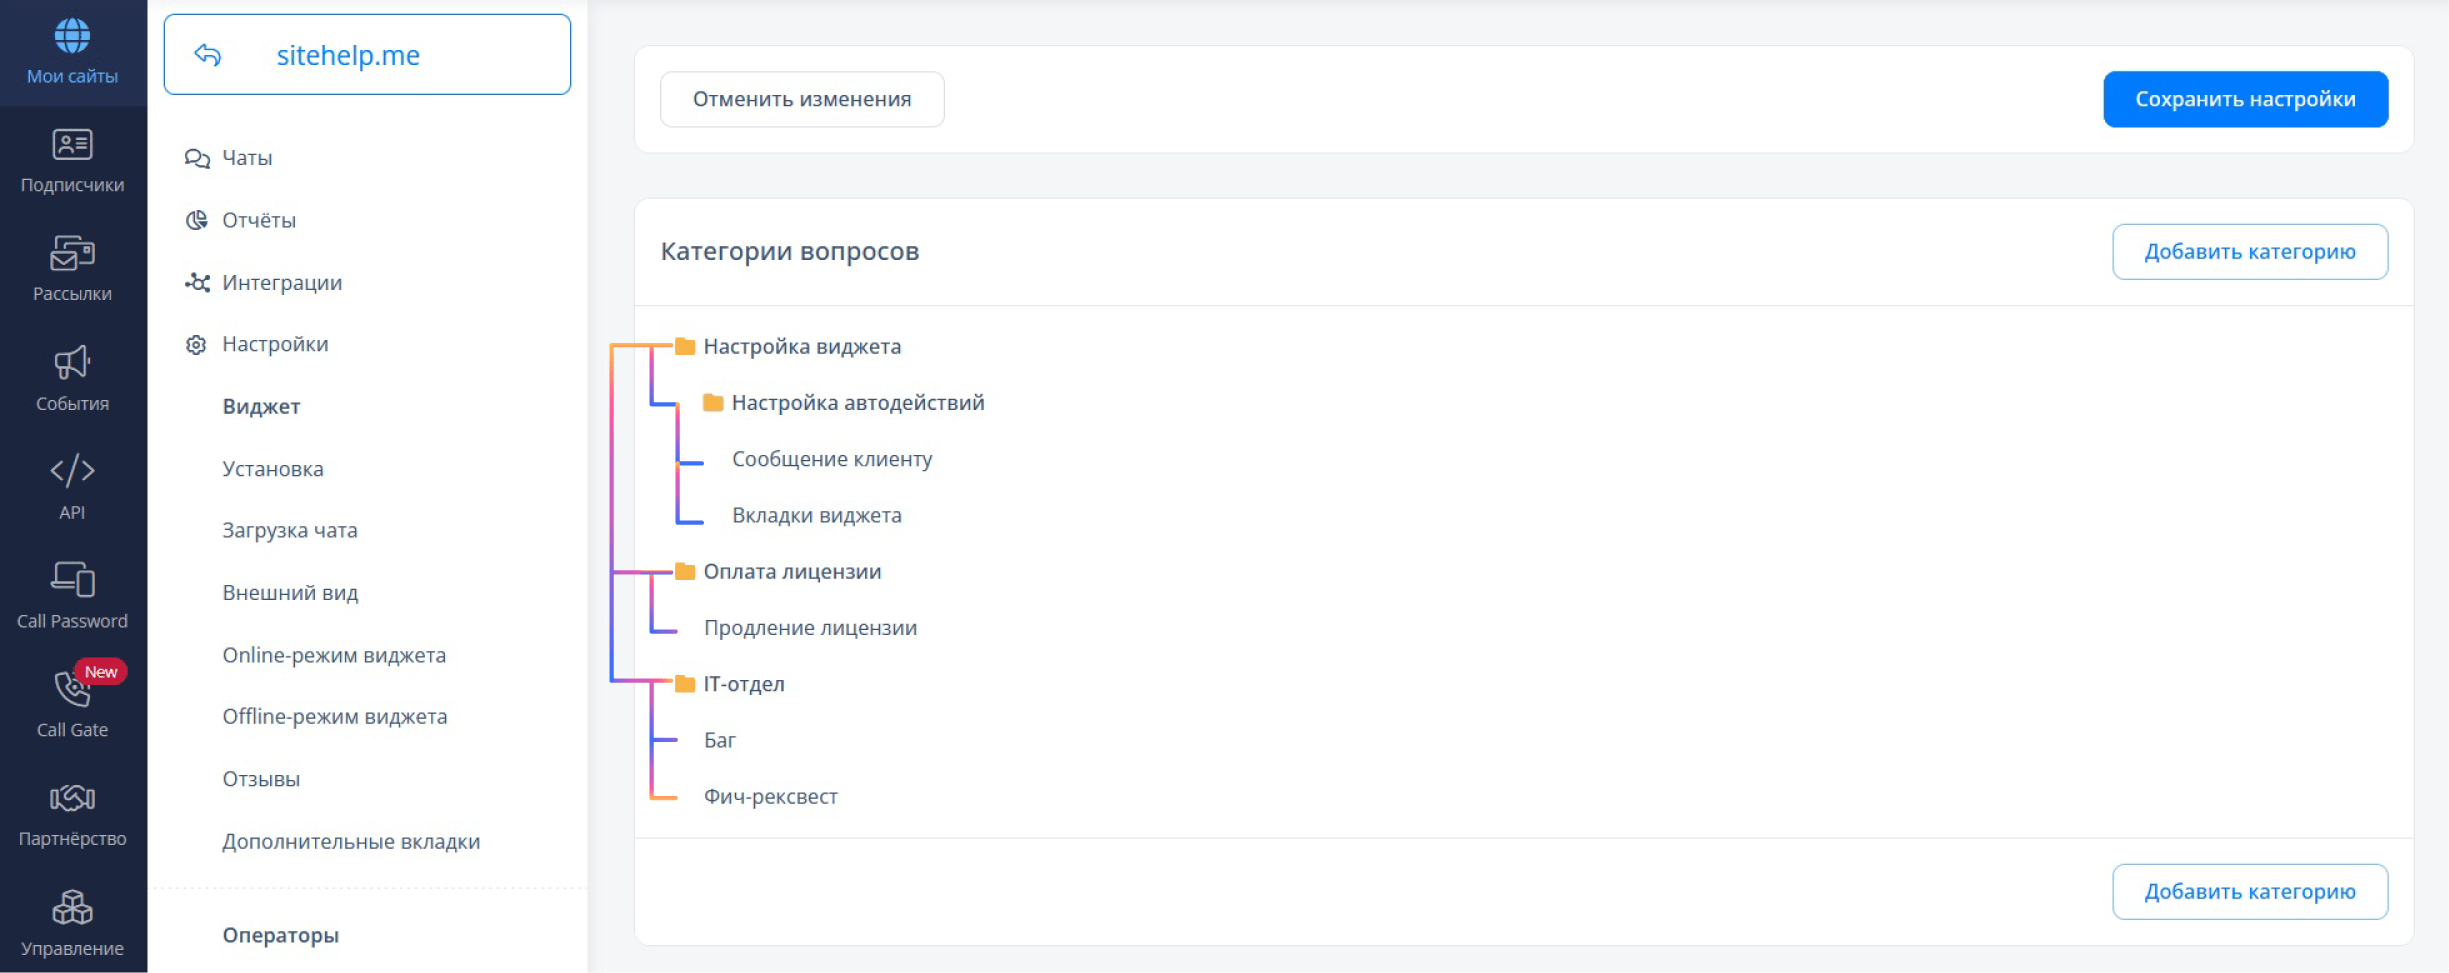The image size is (2449, 973).
Task: Open the Call Gate phone icon
Action: pyautogui.click(x=72, y=688)
